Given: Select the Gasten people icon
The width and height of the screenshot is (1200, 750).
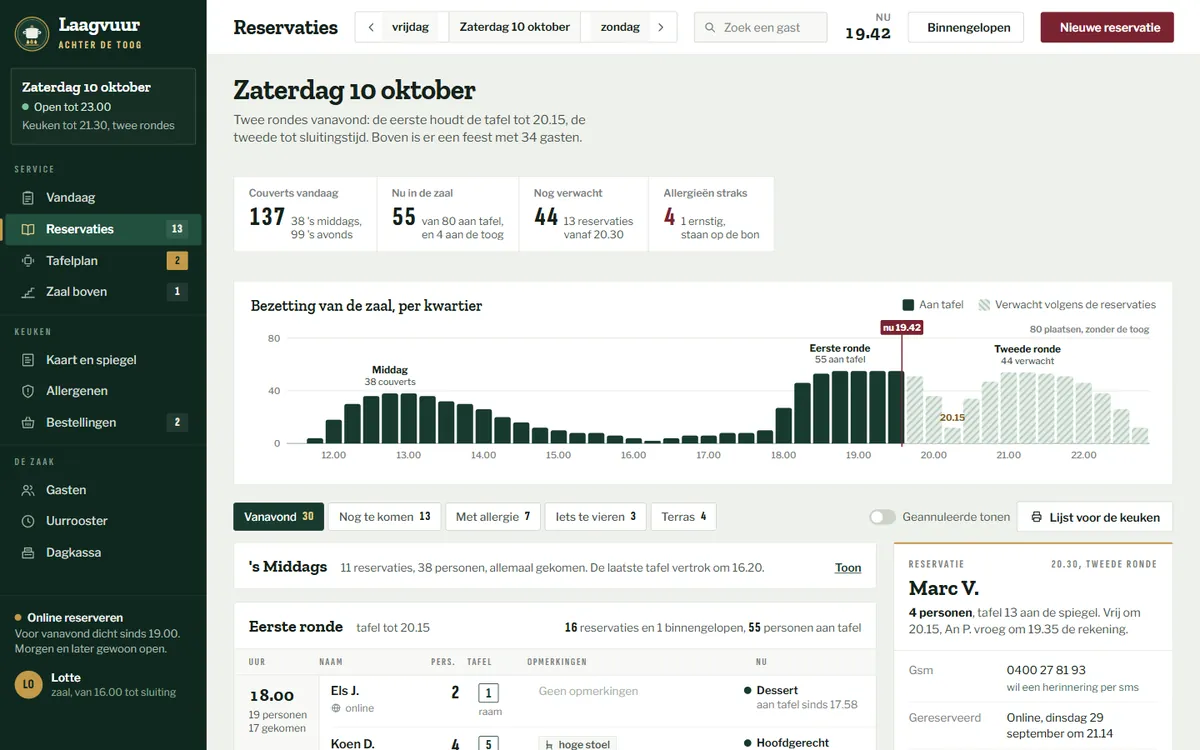Looking at the screenshot, I should (28, 490).
